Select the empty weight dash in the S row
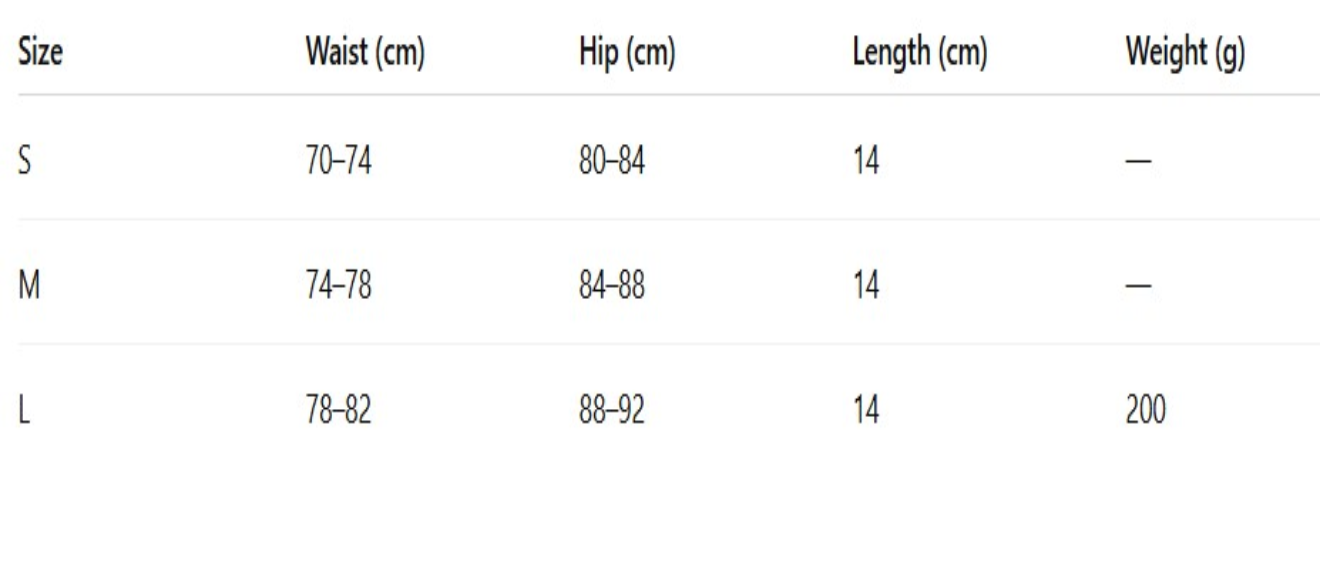Screen dimensions: 1320x561 coord(1138,162)
